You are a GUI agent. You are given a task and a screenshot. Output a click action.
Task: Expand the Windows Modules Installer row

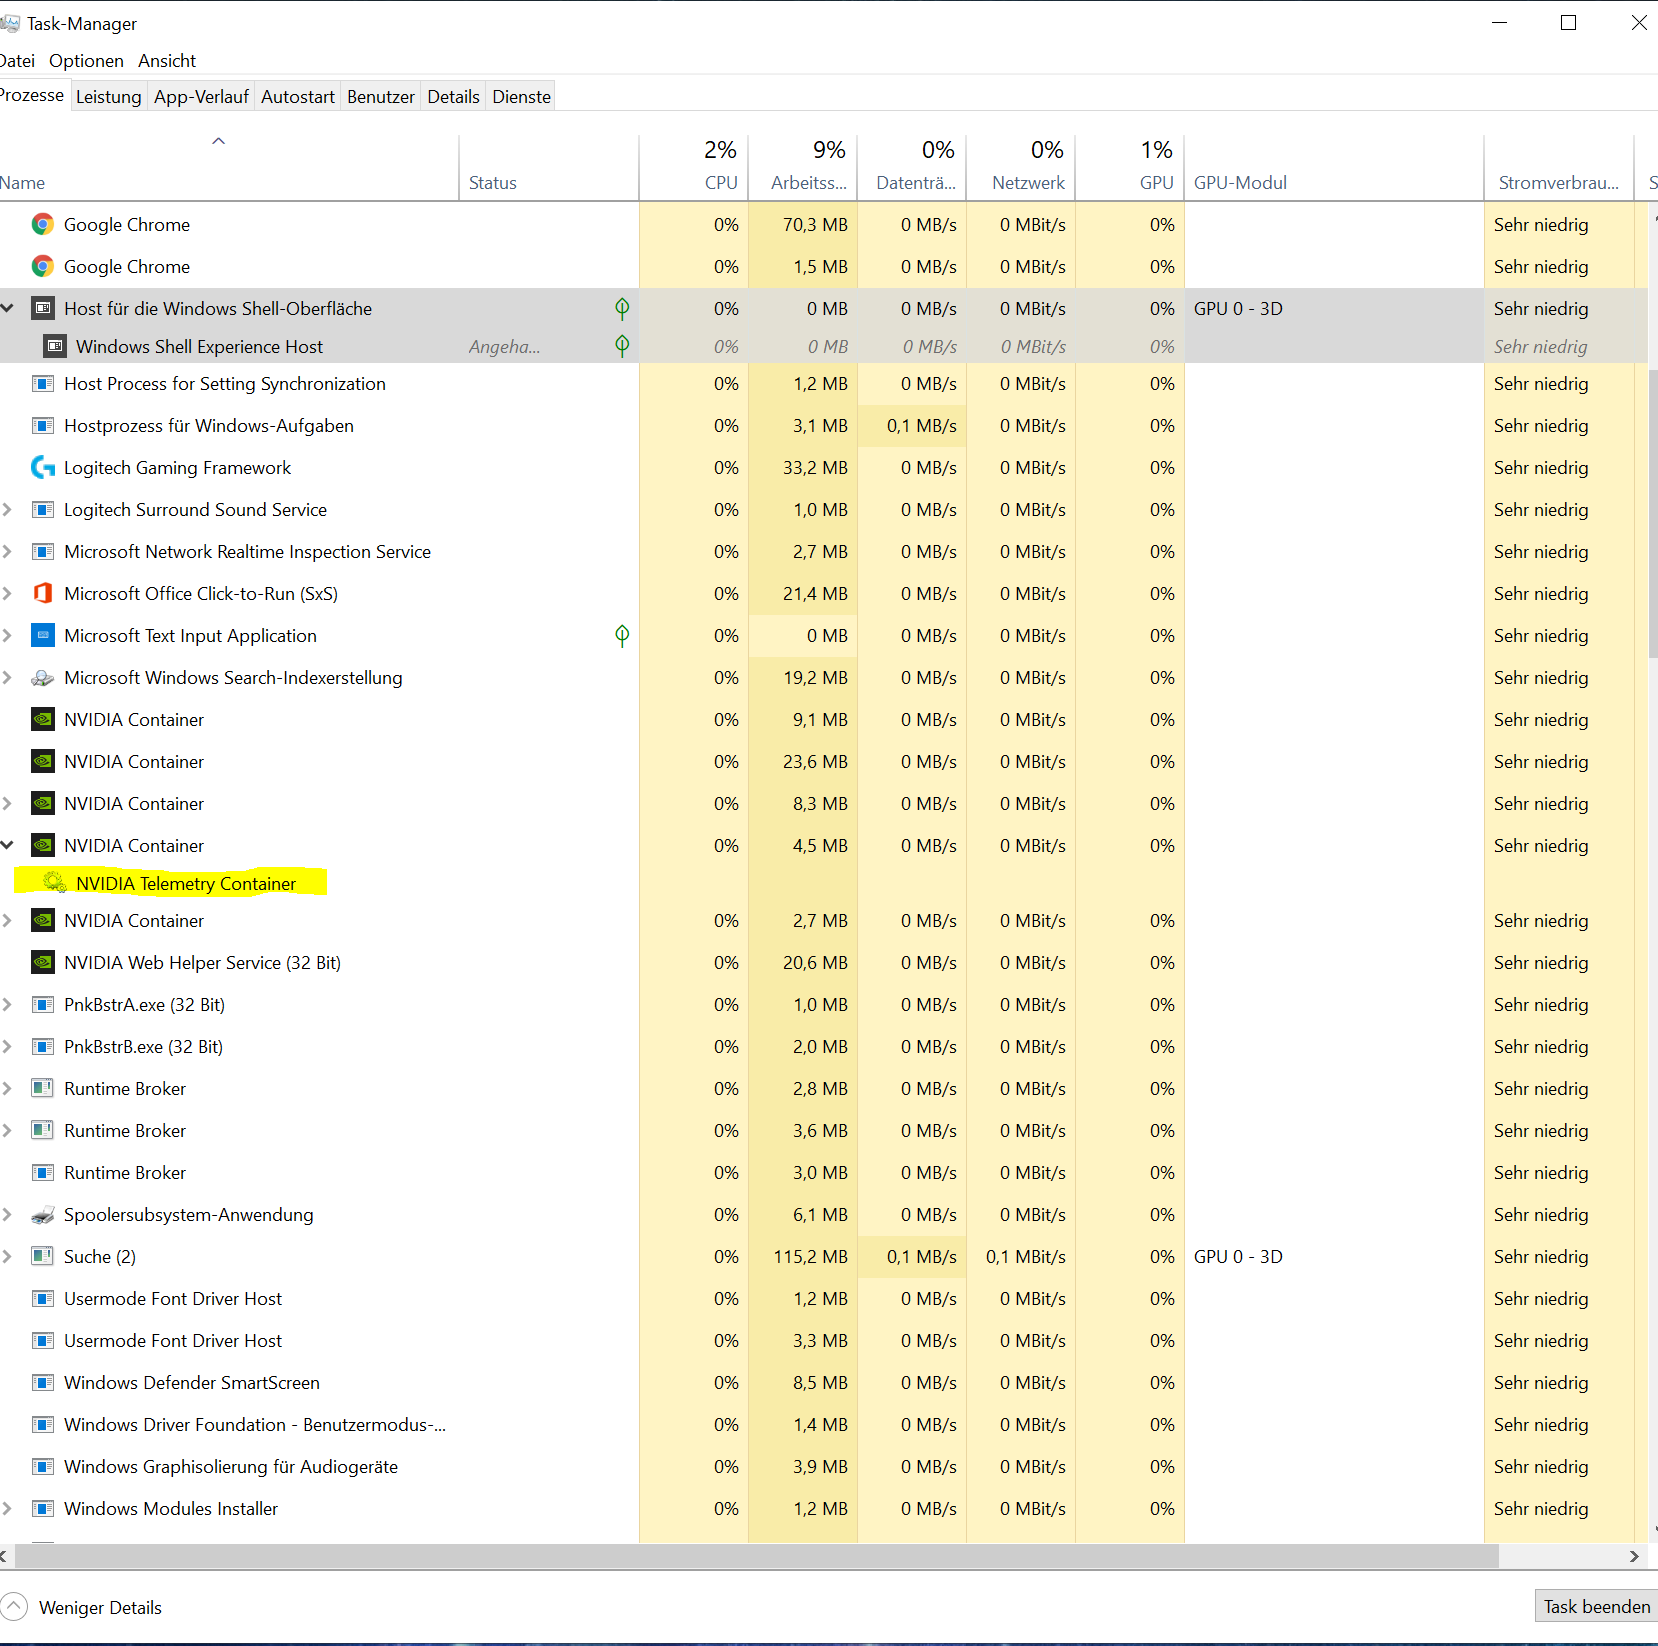click(x=7, y=1508)
